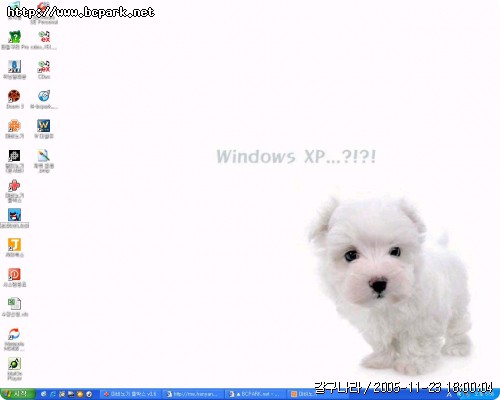Open the Excel .xls spreadsheet file
This screenshot has width=500, height=400.
[14, 304]
